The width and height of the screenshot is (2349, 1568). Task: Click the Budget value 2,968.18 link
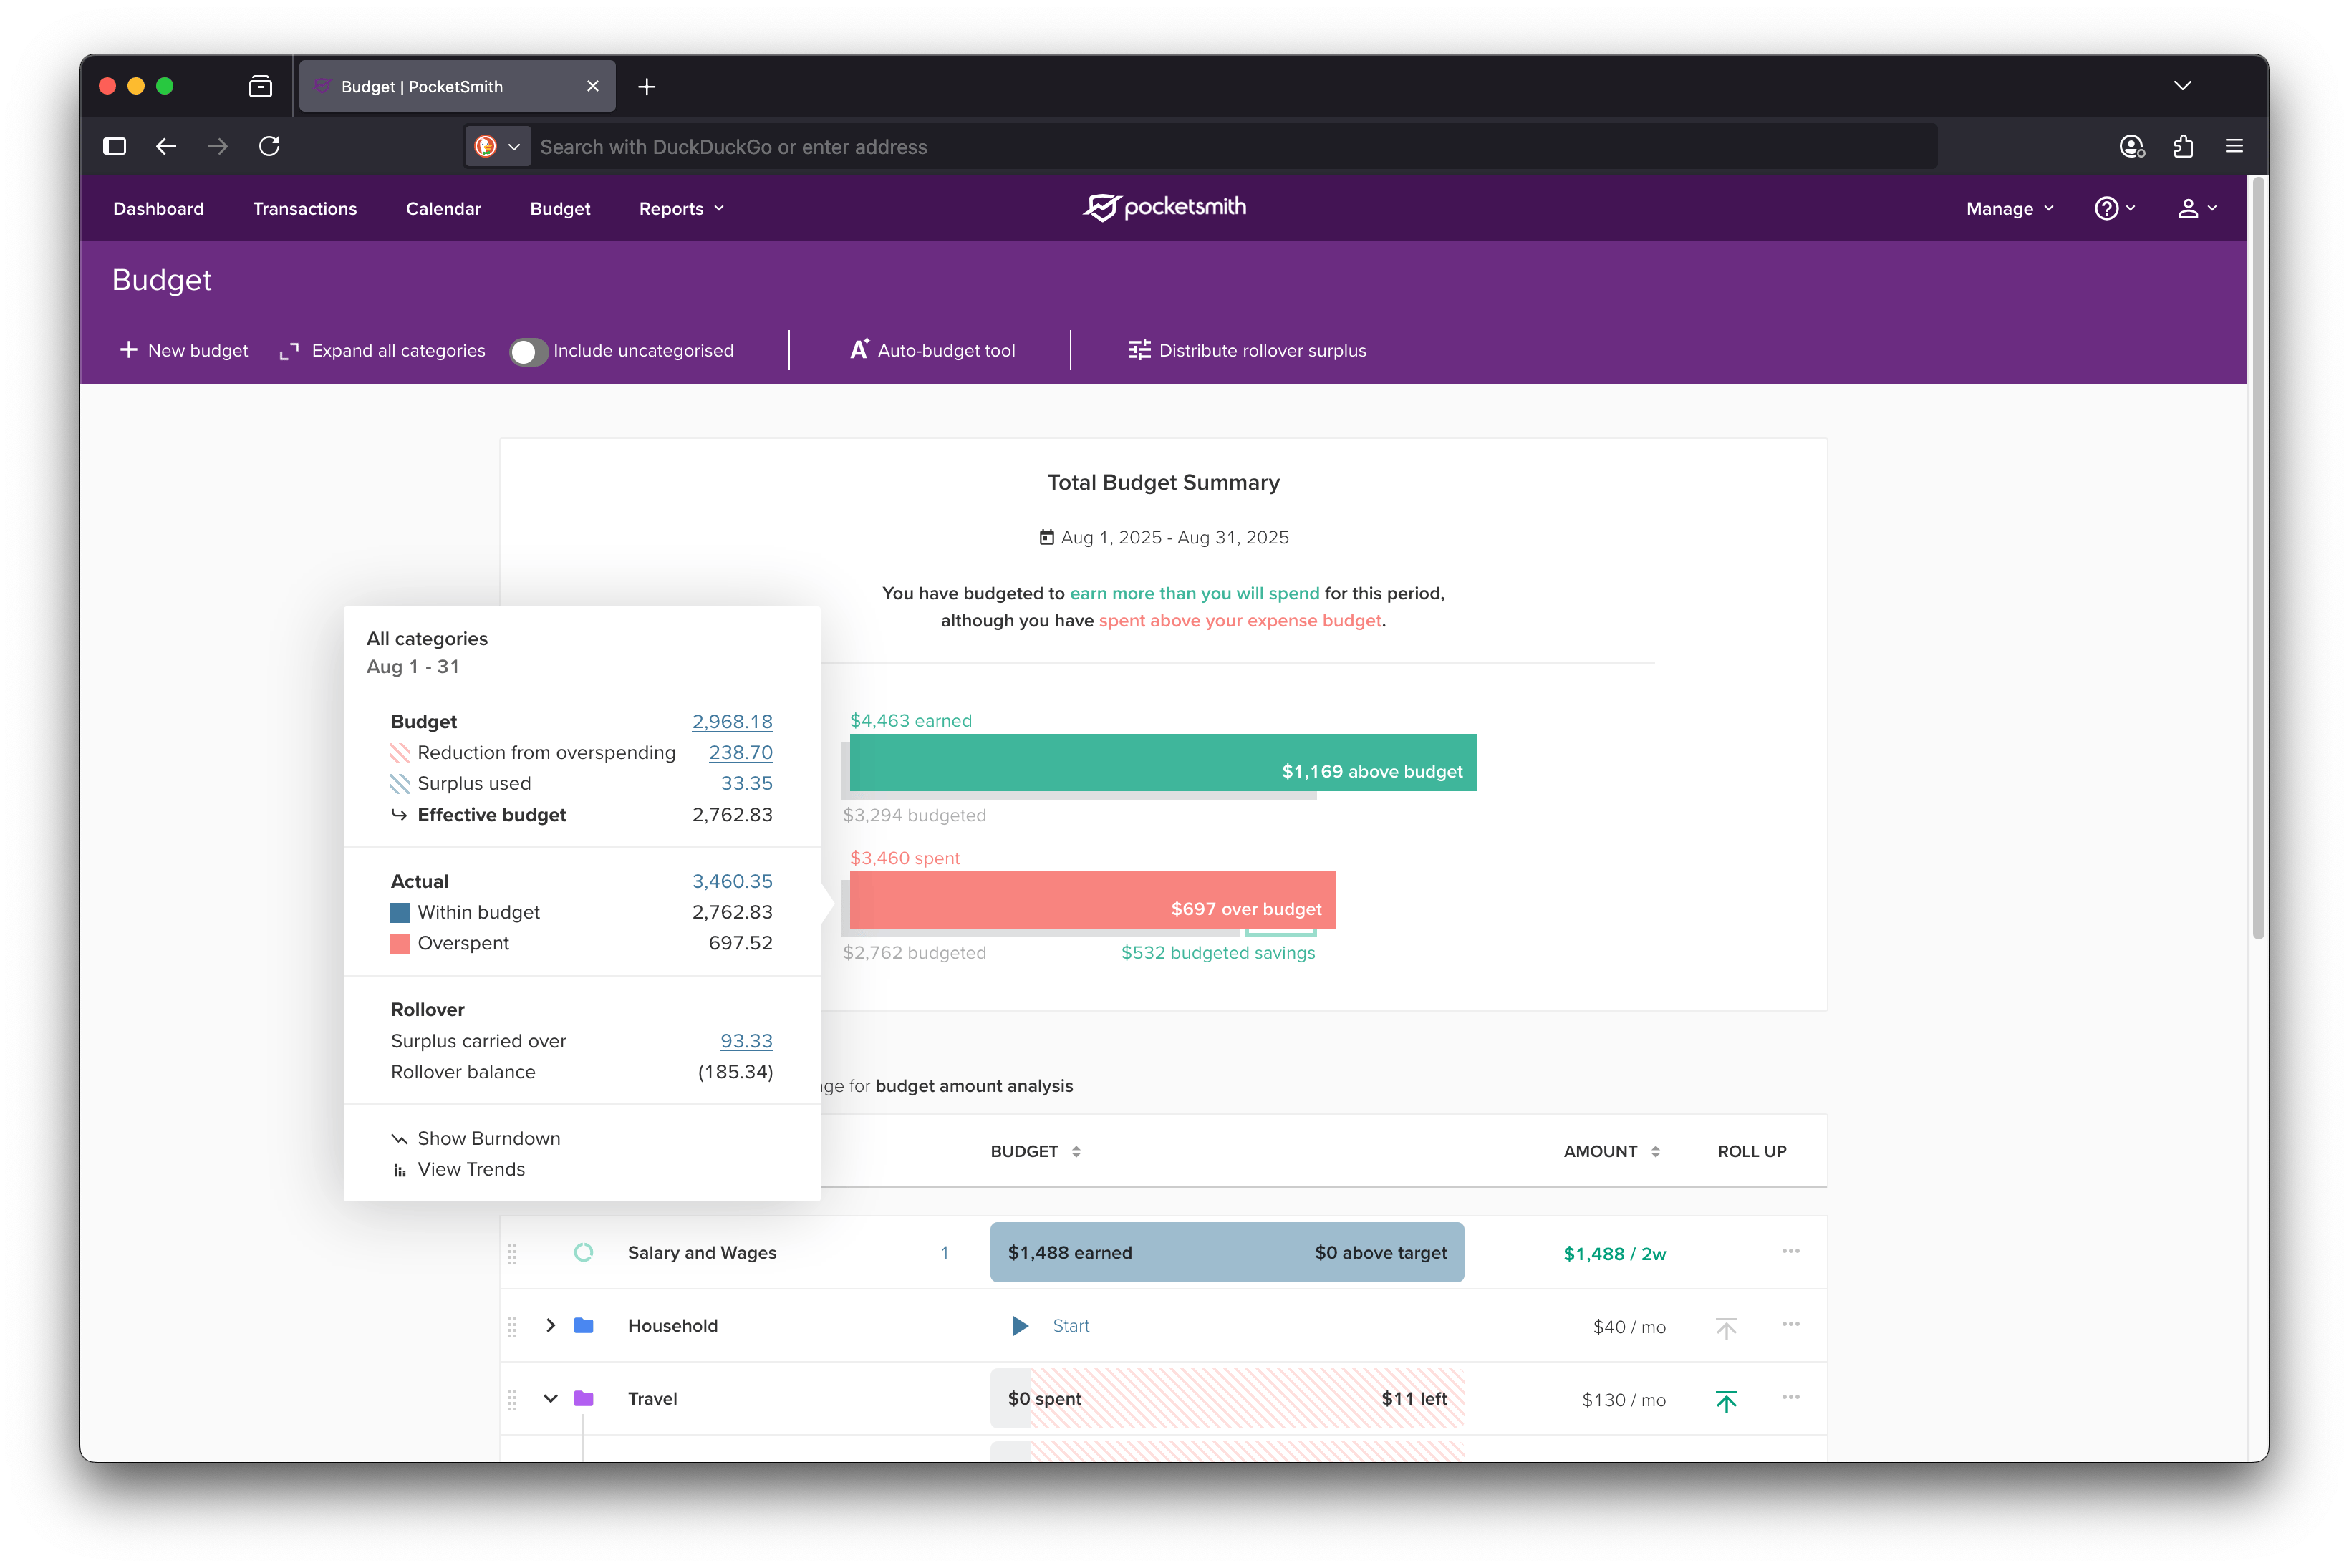click(732, 721)
